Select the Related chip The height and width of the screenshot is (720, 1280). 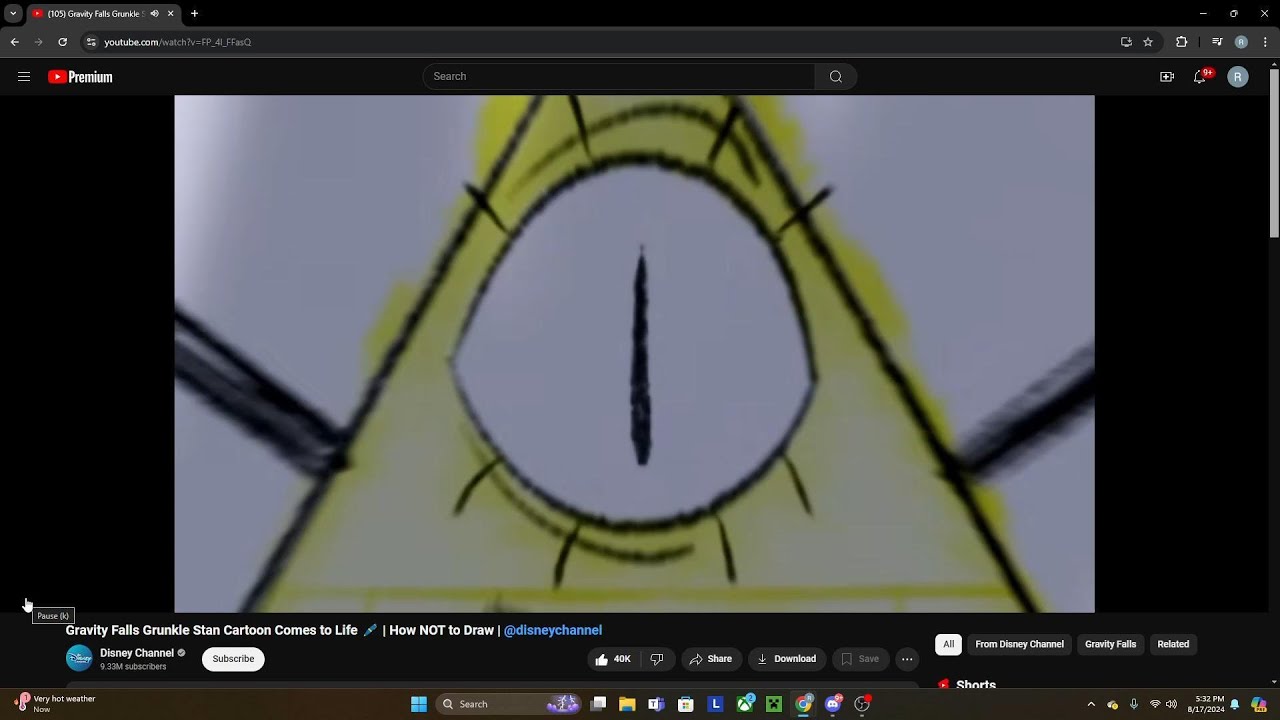(1173, 644)
